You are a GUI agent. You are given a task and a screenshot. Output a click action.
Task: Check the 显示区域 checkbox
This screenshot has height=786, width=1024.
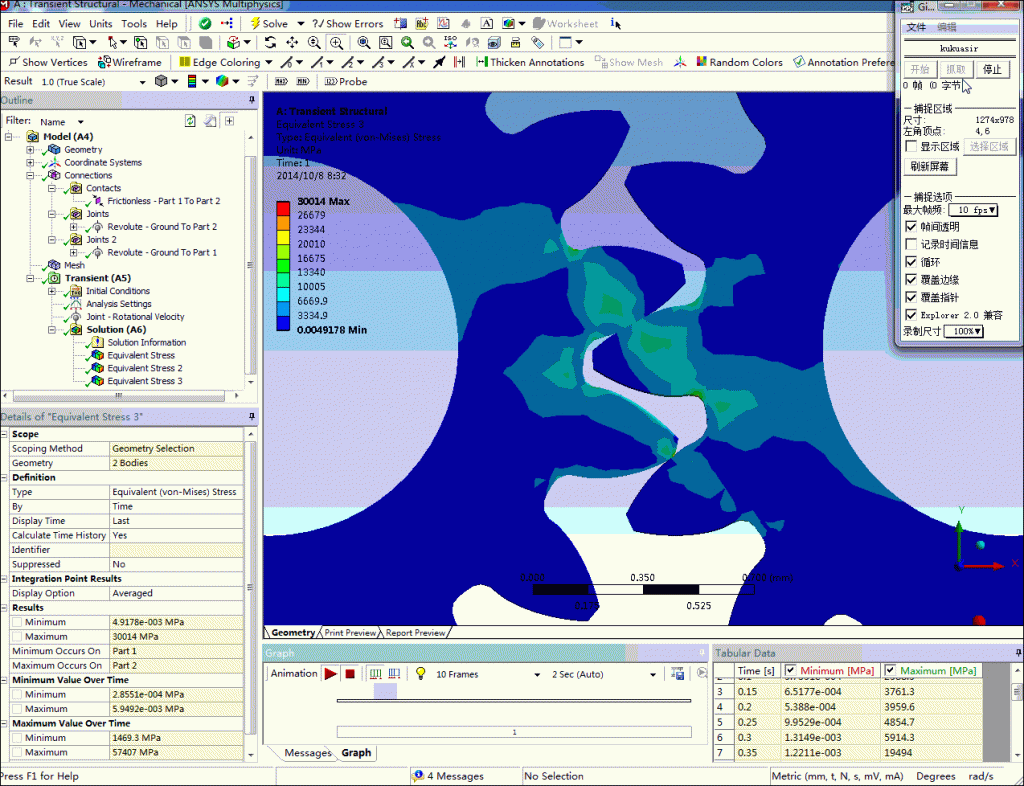pos(910,147)
